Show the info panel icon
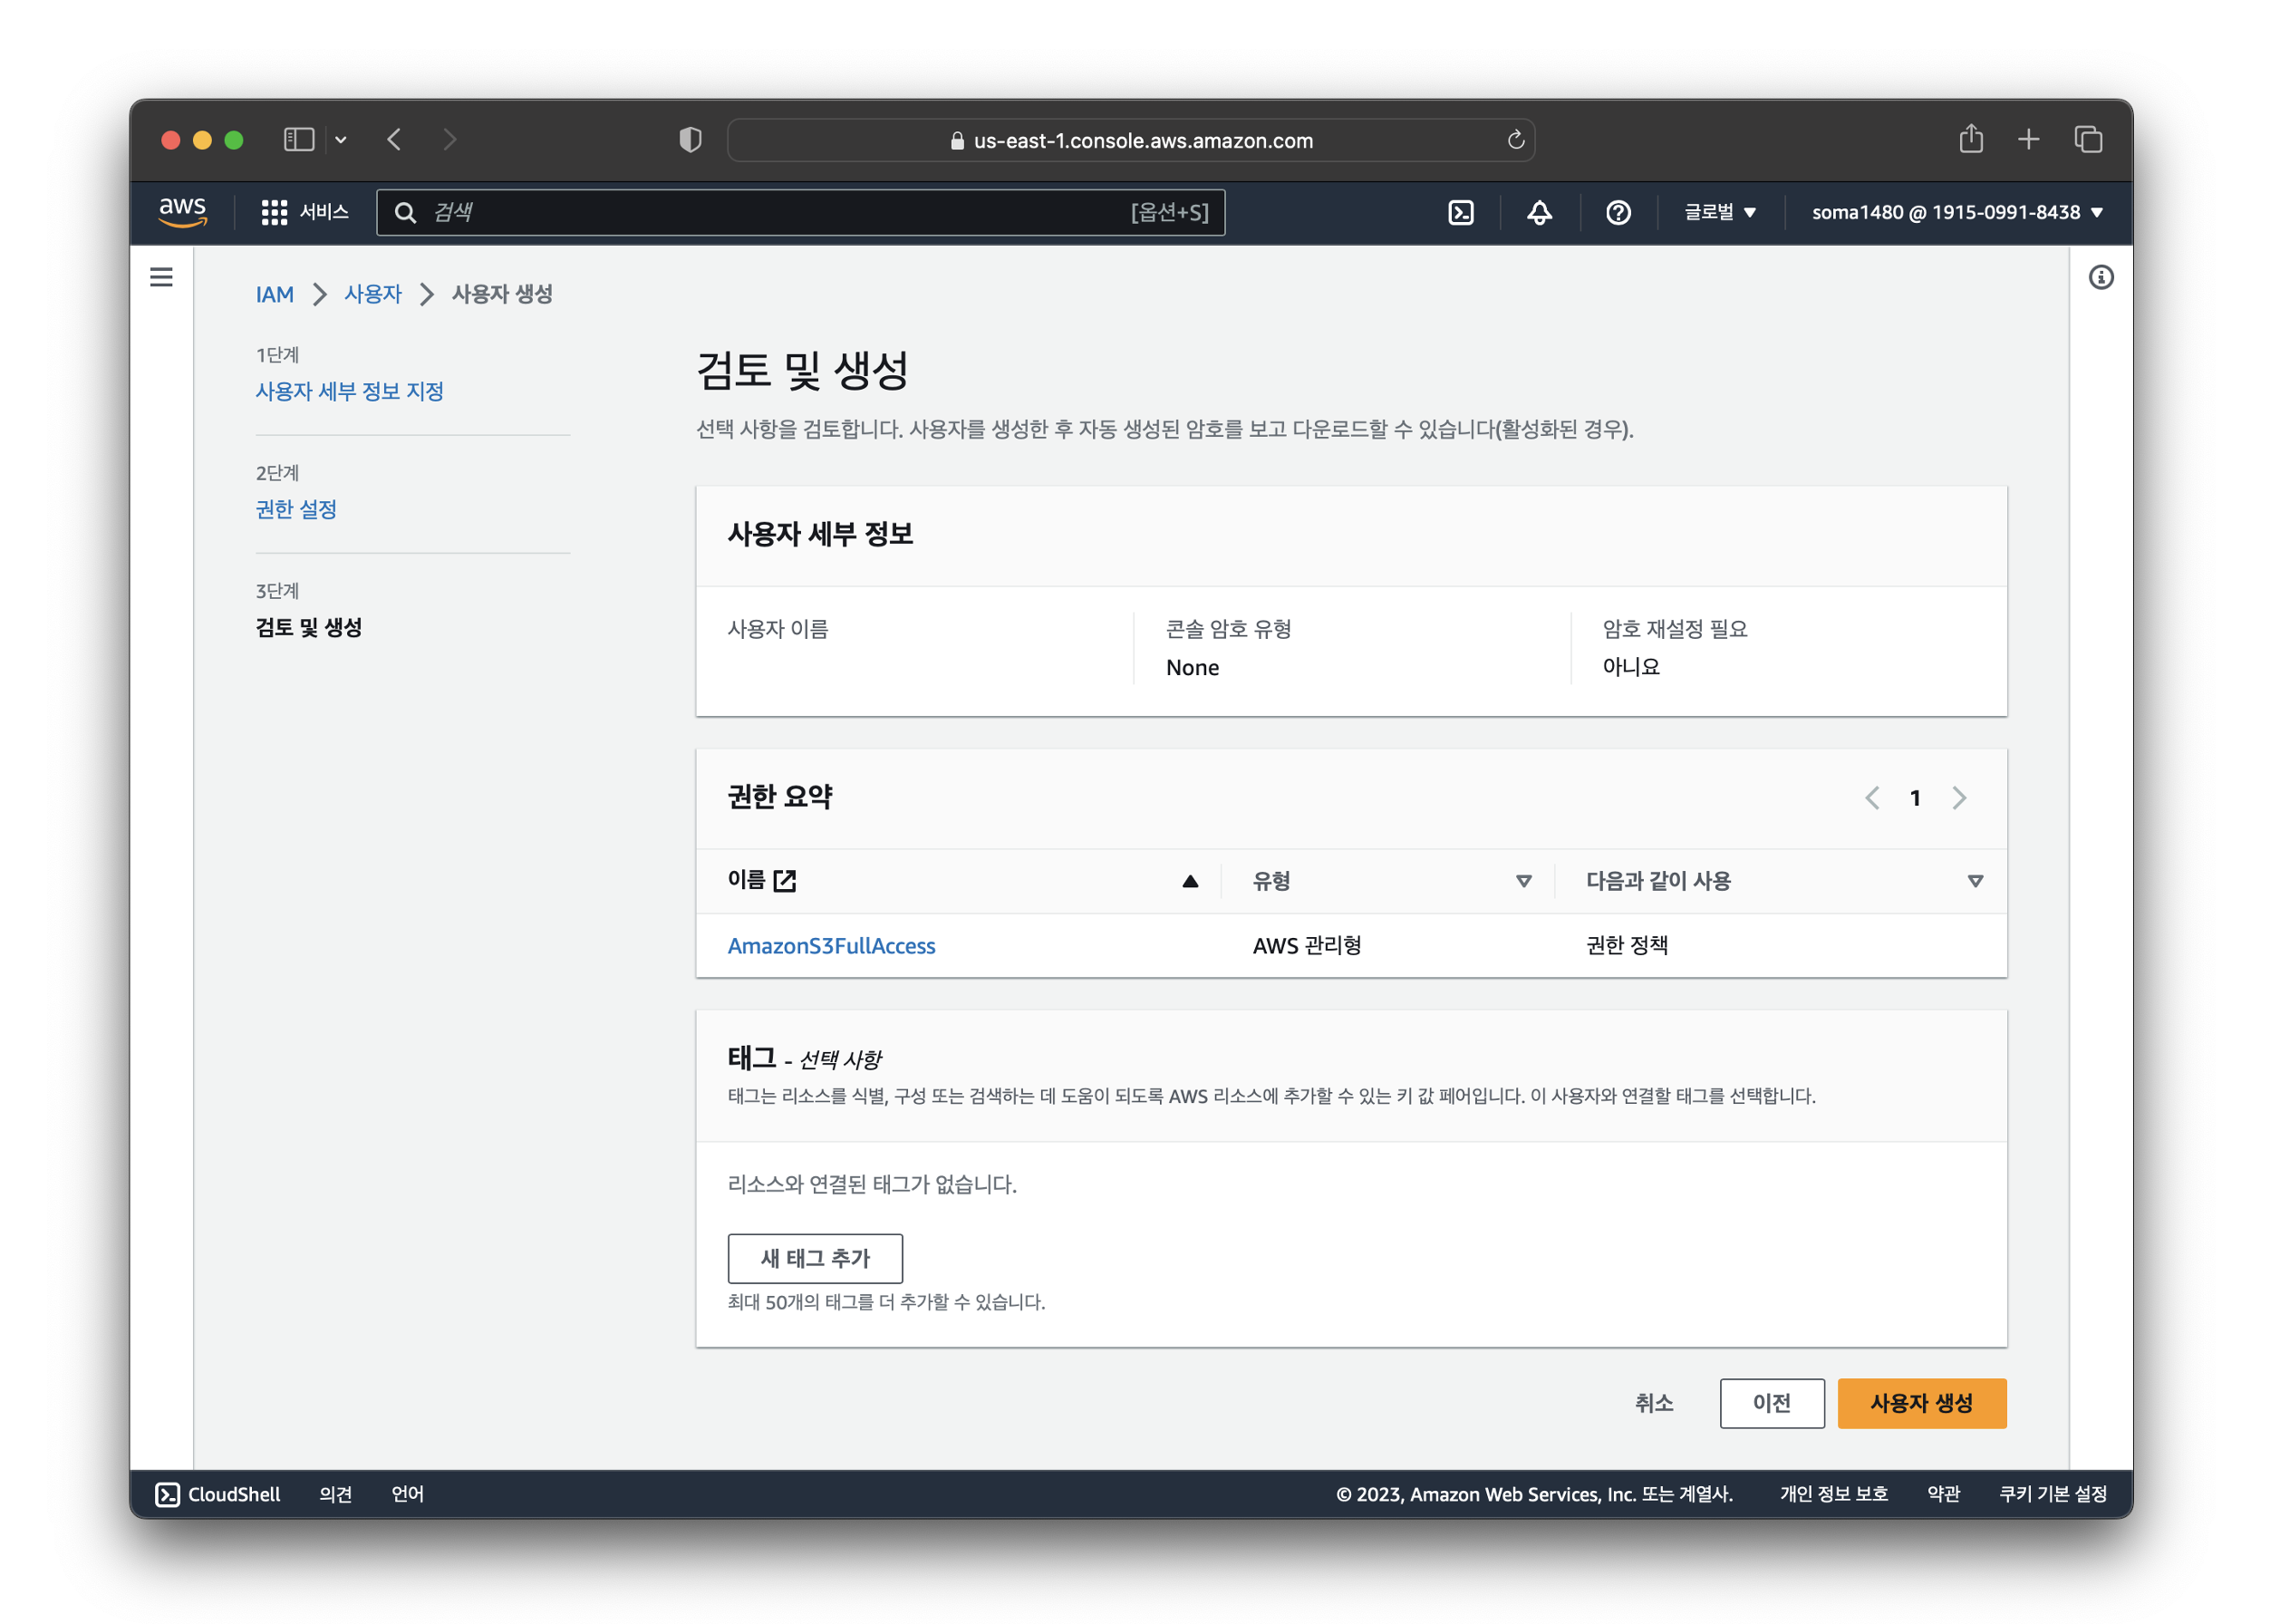The height and width of the screenshot is (1624, 2280). [2100, 277]
